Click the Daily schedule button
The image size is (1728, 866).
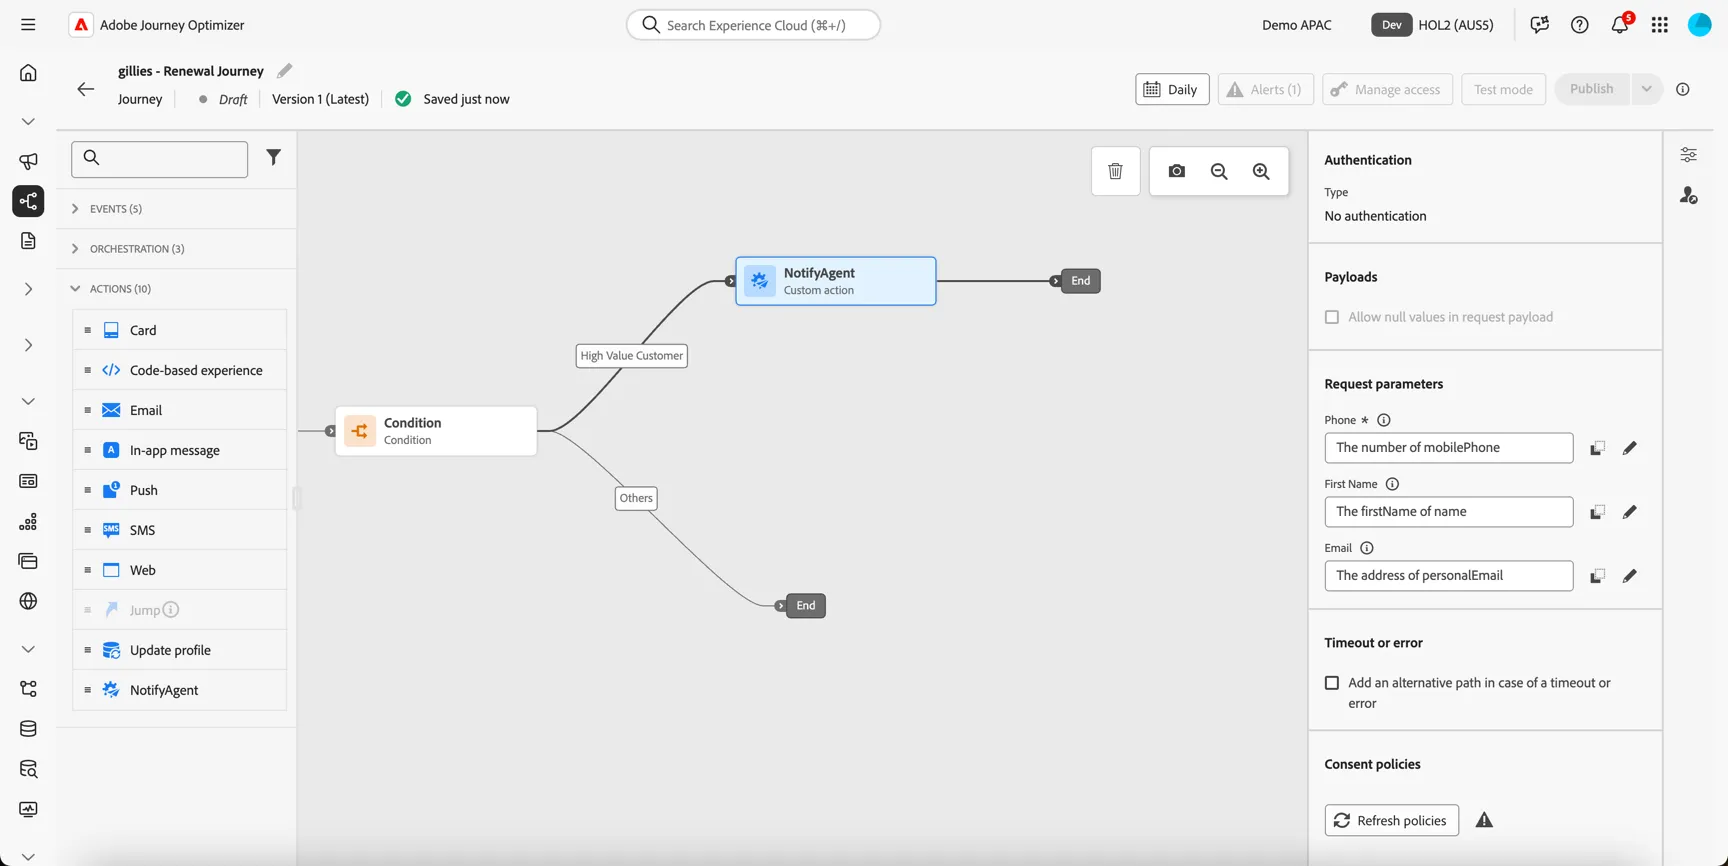pos(1172,89)
